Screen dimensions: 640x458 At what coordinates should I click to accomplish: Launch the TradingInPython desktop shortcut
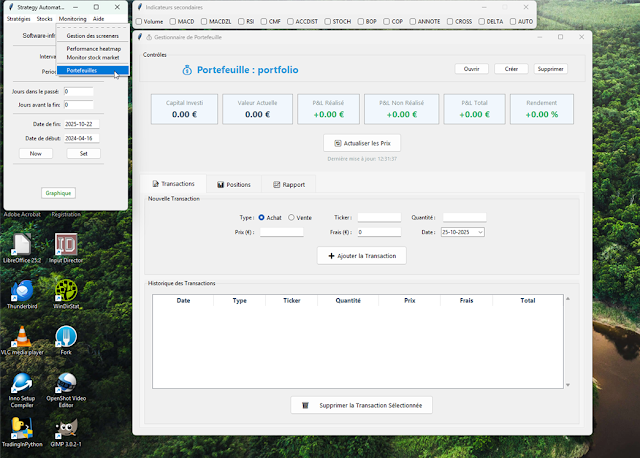20,430
